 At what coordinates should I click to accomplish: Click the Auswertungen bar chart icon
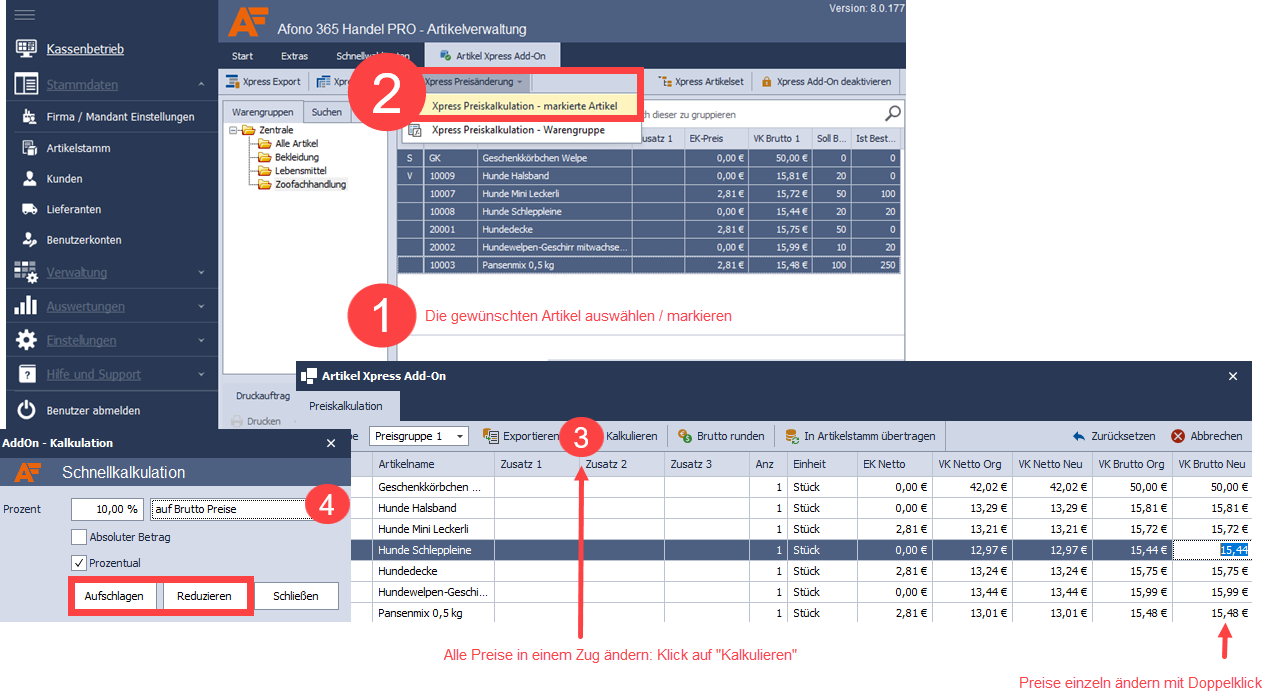click(26, 306)
